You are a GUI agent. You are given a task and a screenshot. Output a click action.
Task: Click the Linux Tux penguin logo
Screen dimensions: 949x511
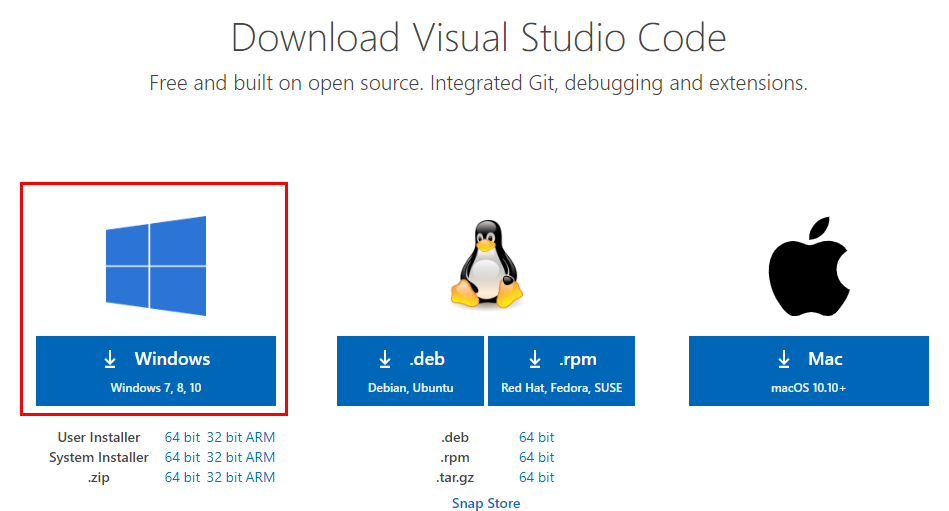(x=487, y=265)
